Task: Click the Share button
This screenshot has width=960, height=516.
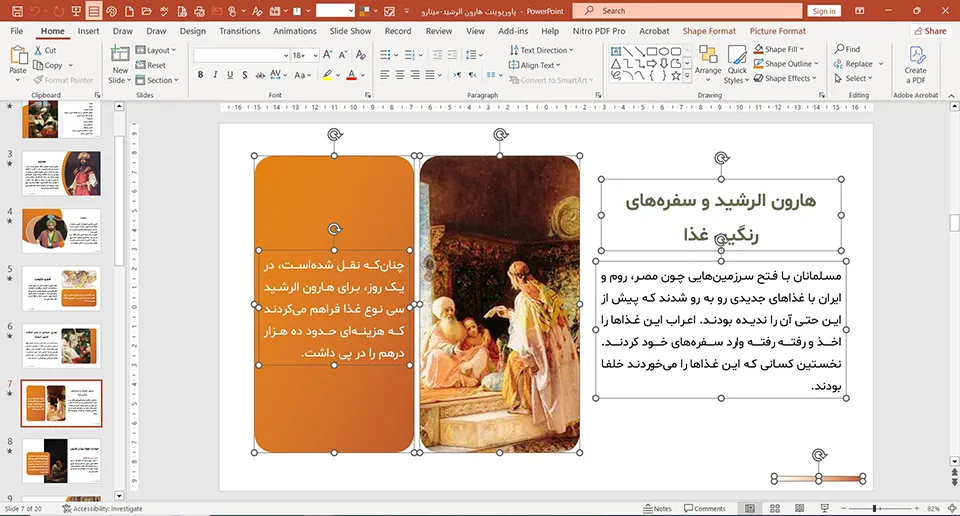Action: 929,31
